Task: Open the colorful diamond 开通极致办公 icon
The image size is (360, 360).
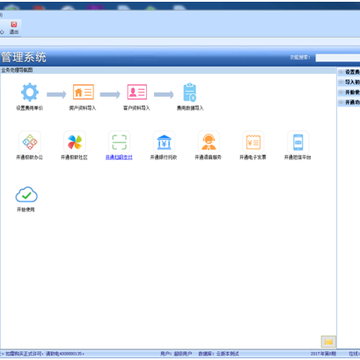Action: click(x=30, y=142)
